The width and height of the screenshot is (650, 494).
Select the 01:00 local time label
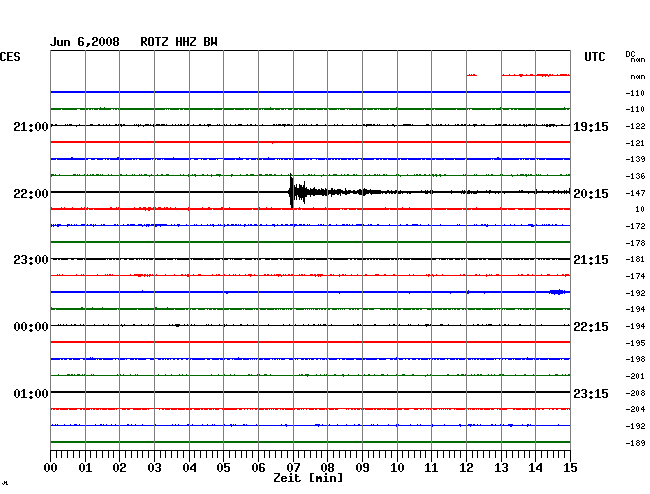31,393
